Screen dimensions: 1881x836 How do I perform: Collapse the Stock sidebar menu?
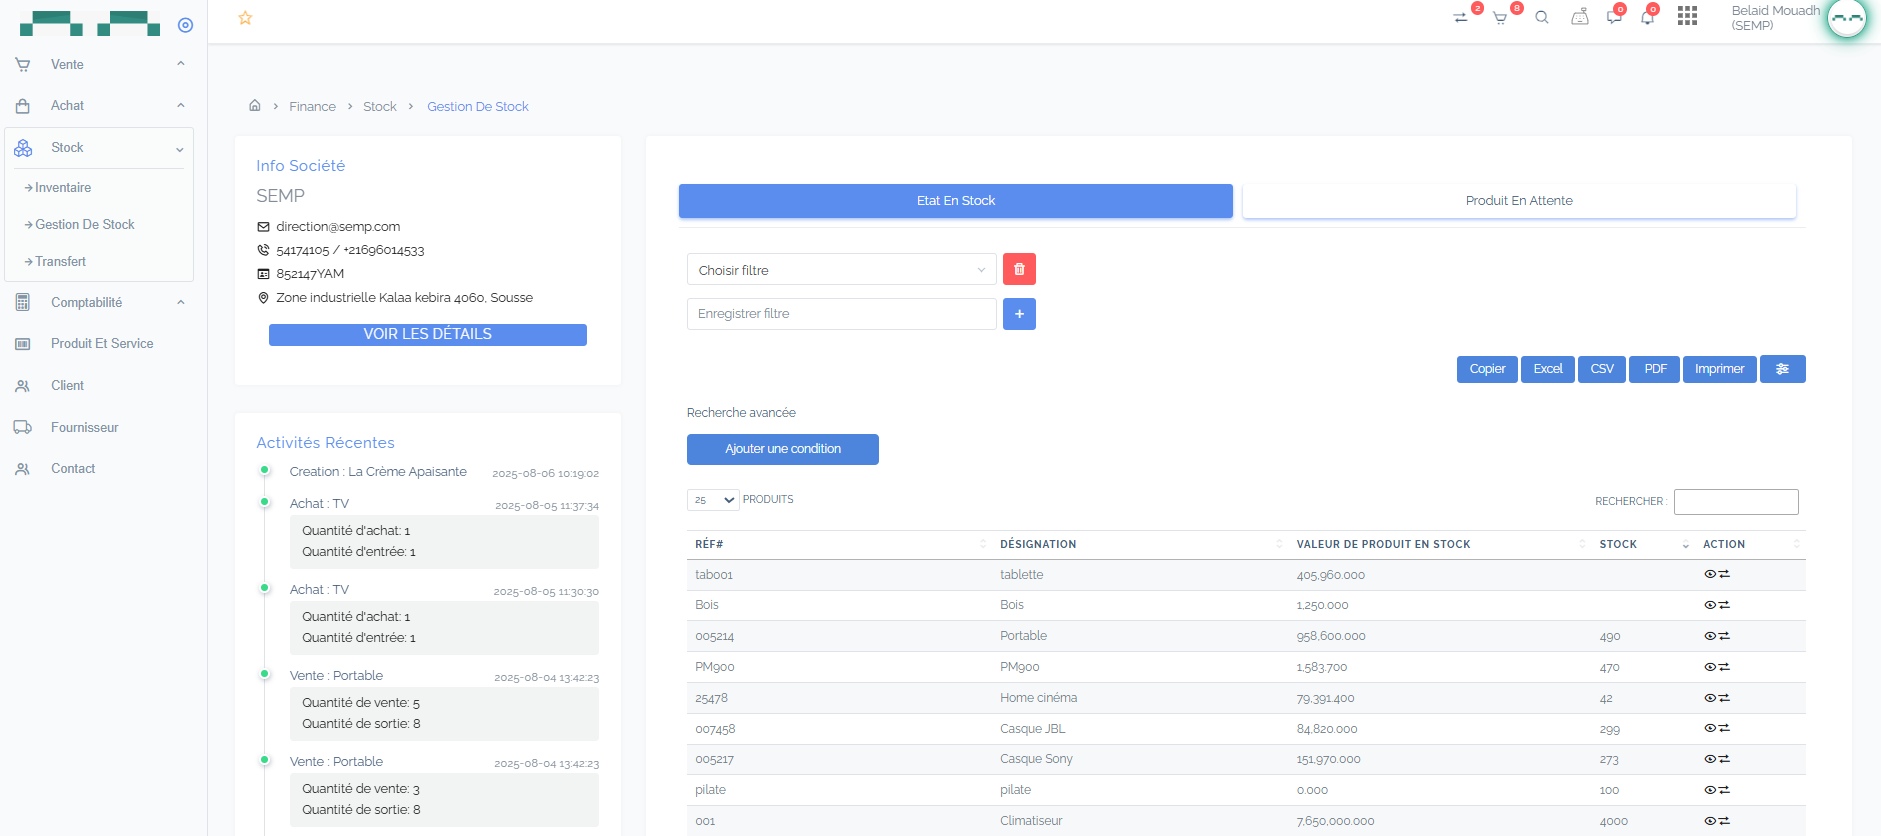(99, 148)
